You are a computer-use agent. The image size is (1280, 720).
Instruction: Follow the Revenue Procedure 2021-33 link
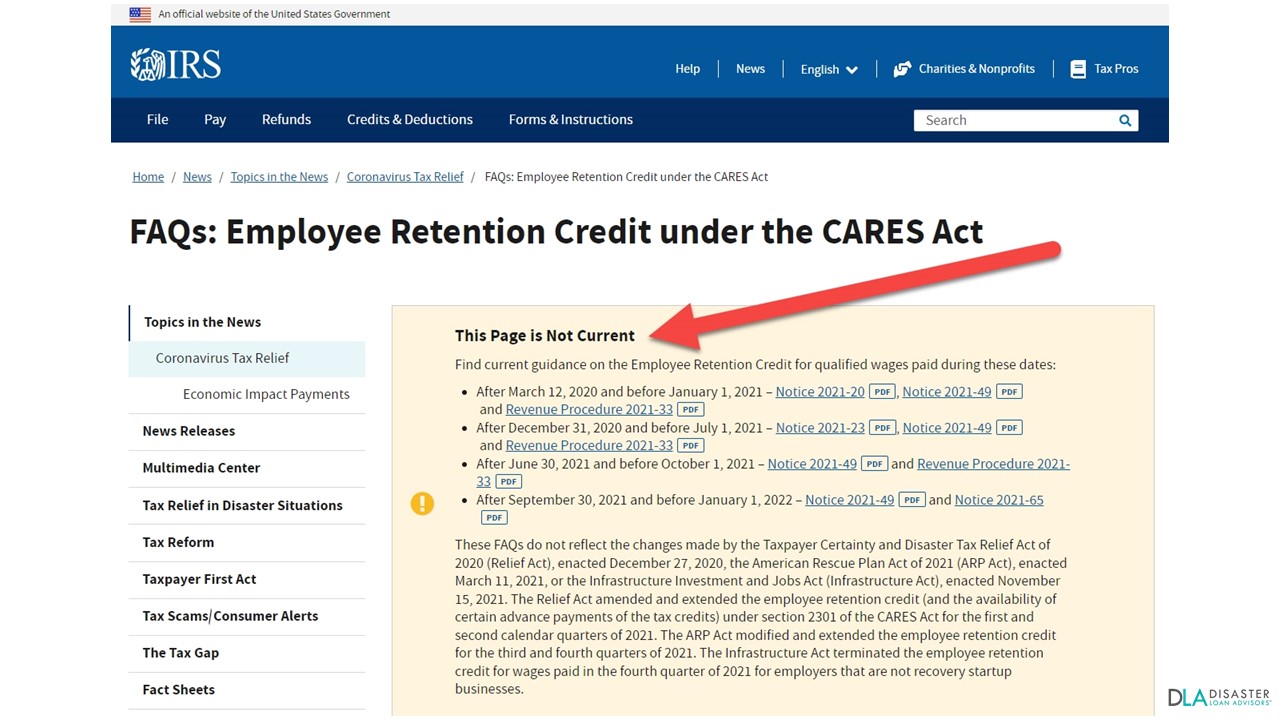[x=588, y=409]
